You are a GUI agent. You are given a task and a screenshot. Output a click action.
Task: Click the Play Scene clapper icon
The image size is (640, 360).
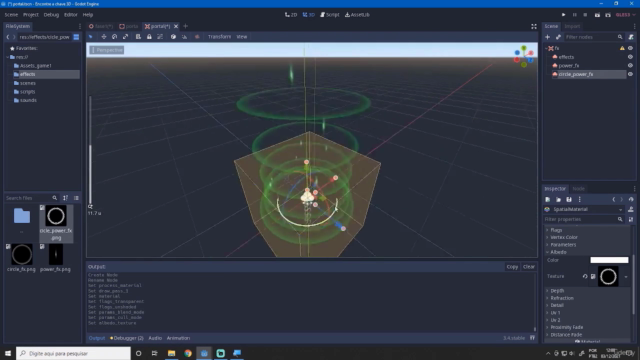(597, 15)
